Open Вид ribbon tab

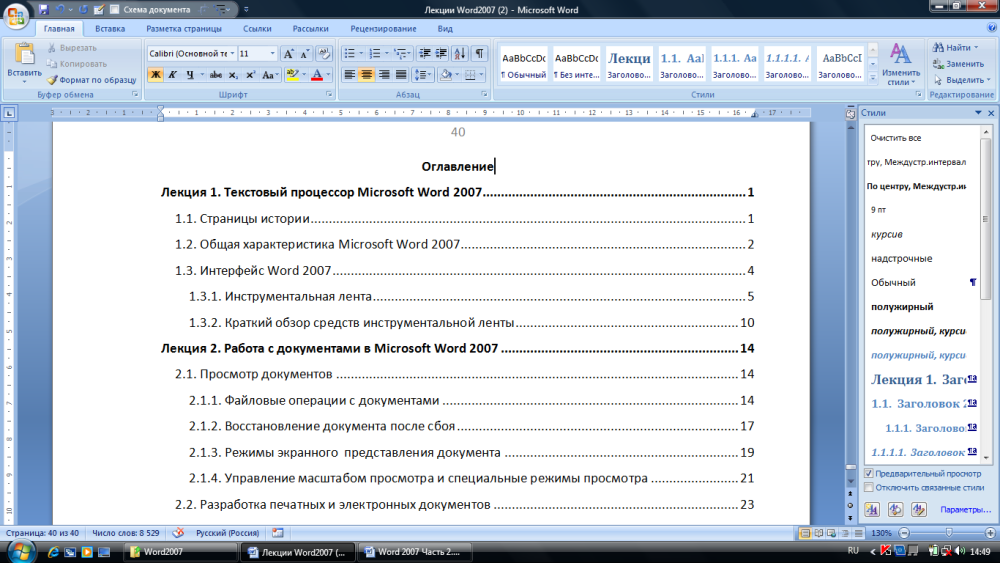[x=445, y=29]
